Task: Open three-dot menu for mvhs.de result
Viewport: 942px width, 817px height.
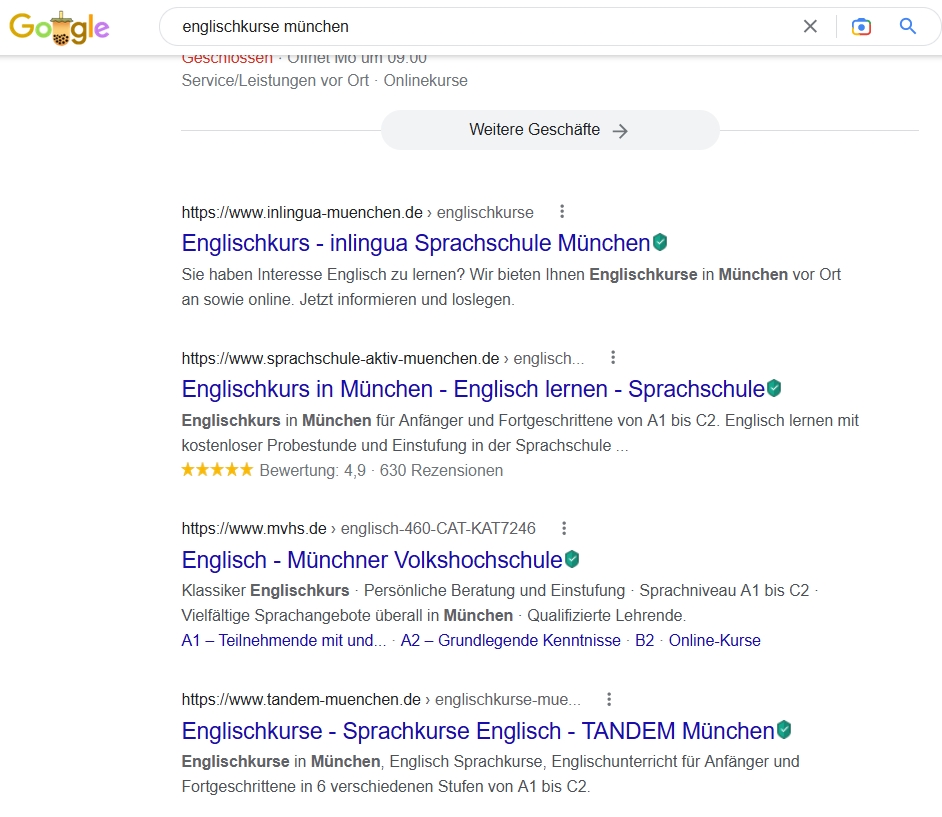Action: pos(564,528)
